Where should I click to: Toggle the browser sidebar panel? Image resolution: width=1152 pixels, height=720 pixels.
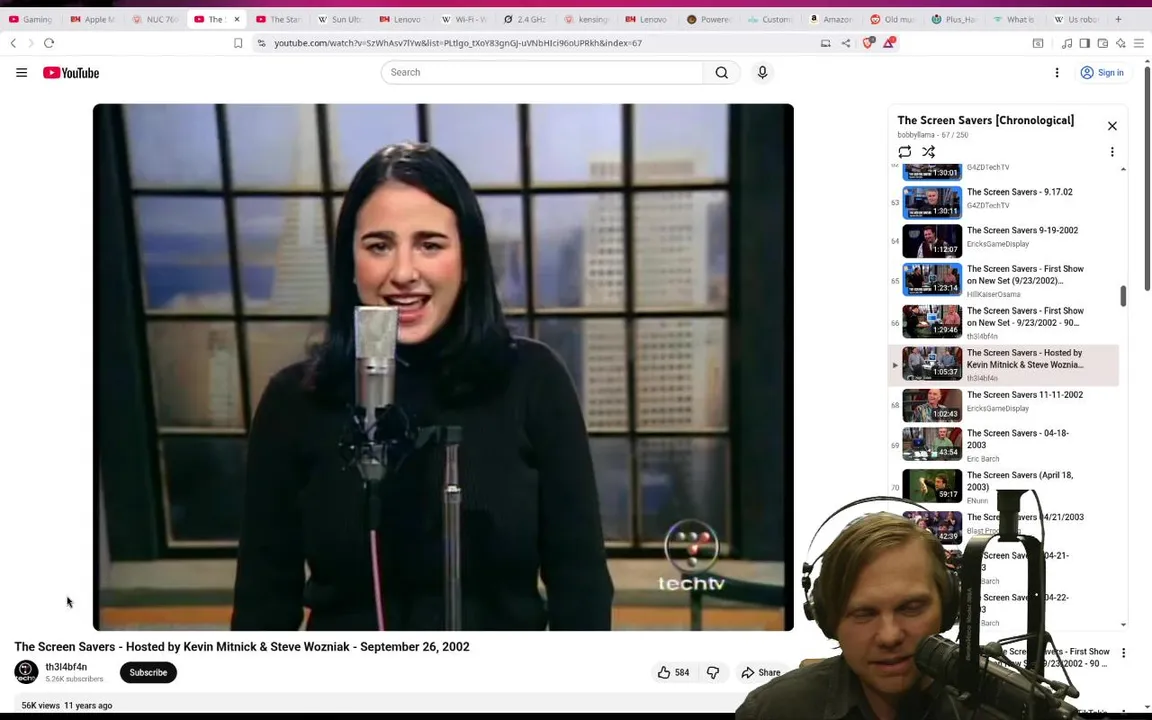coord(1084,43)
